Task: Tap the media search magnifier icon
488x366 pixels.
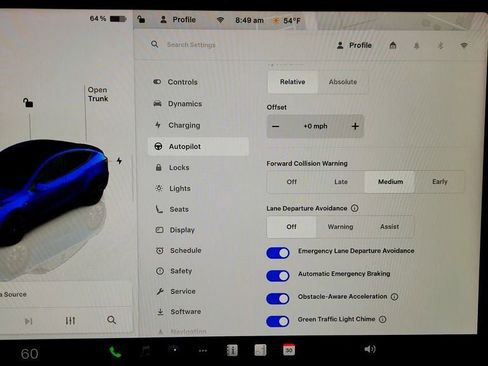Action: point(111,320)
